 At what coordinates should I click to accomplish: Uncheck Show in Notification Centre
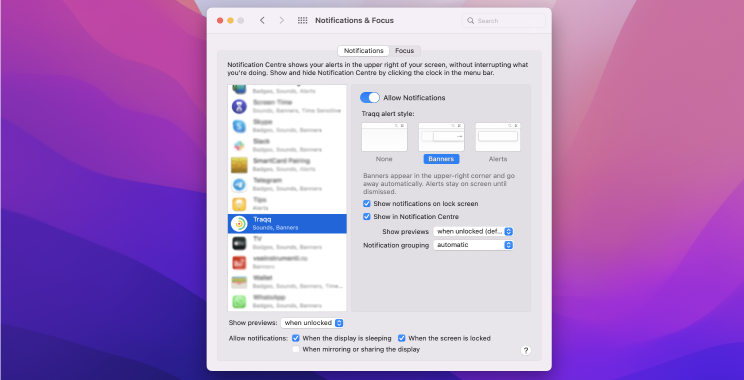366,216
